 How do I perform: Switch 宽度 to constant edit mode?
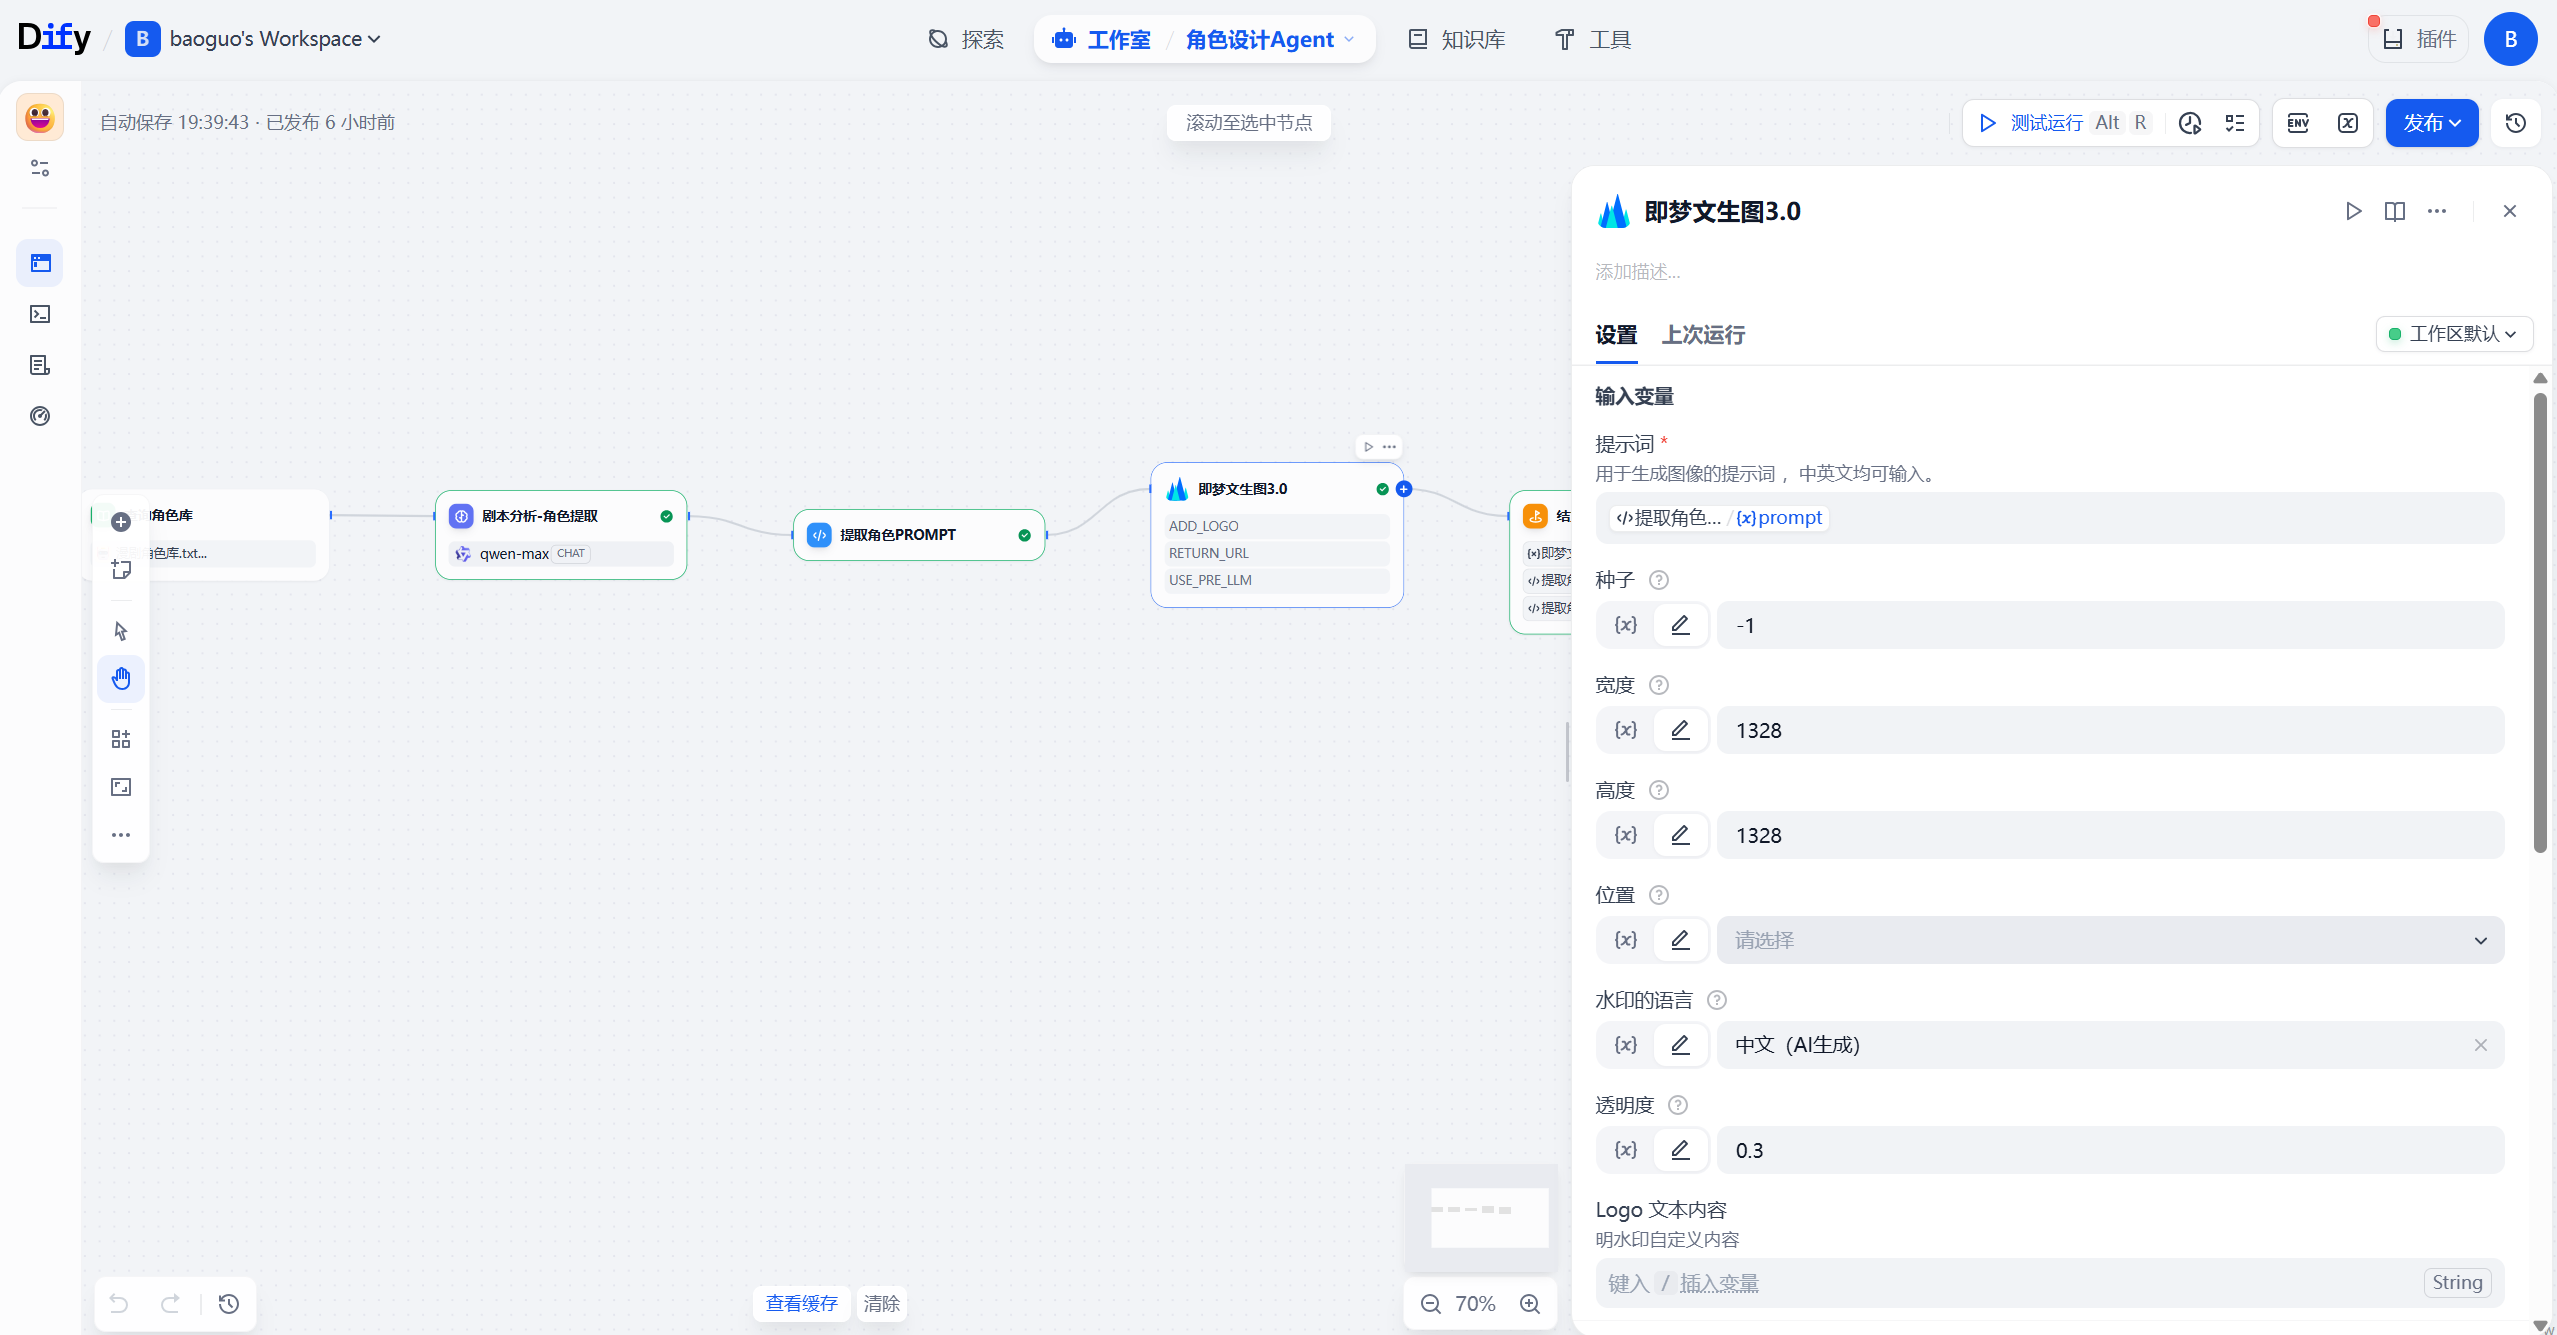[1681, 730]
